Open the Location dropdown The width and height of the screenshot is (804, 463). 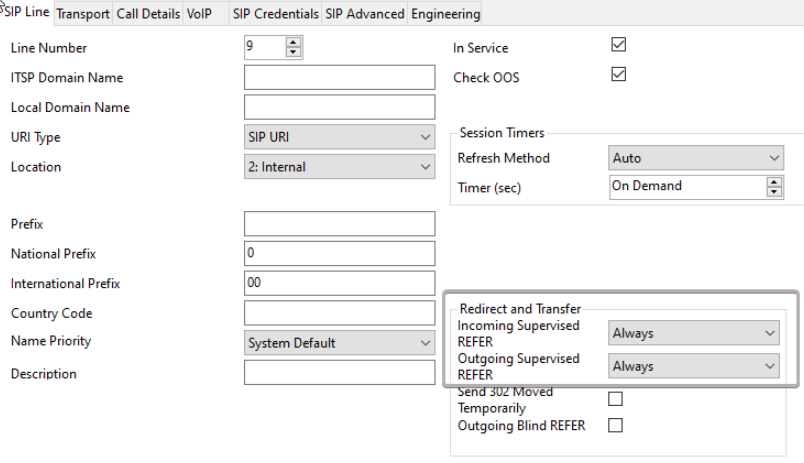339,167
